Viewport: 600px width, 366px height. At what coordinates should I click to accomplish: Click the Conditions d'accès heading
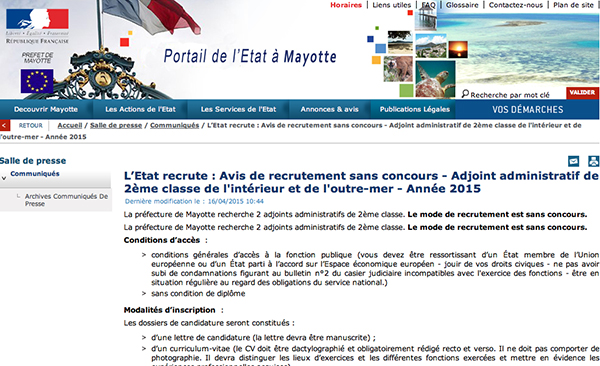[x=165, y=240]
